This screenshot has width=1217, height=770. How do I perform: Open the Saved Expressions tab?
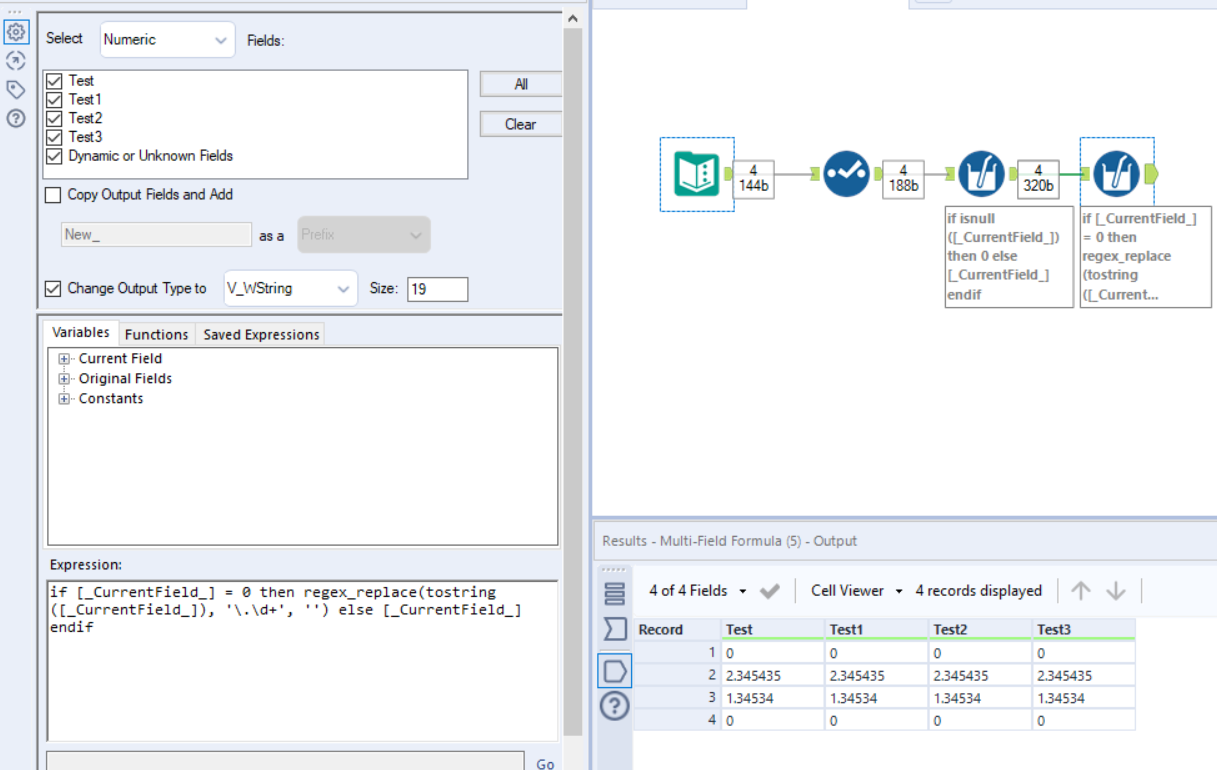coord(260,334)
